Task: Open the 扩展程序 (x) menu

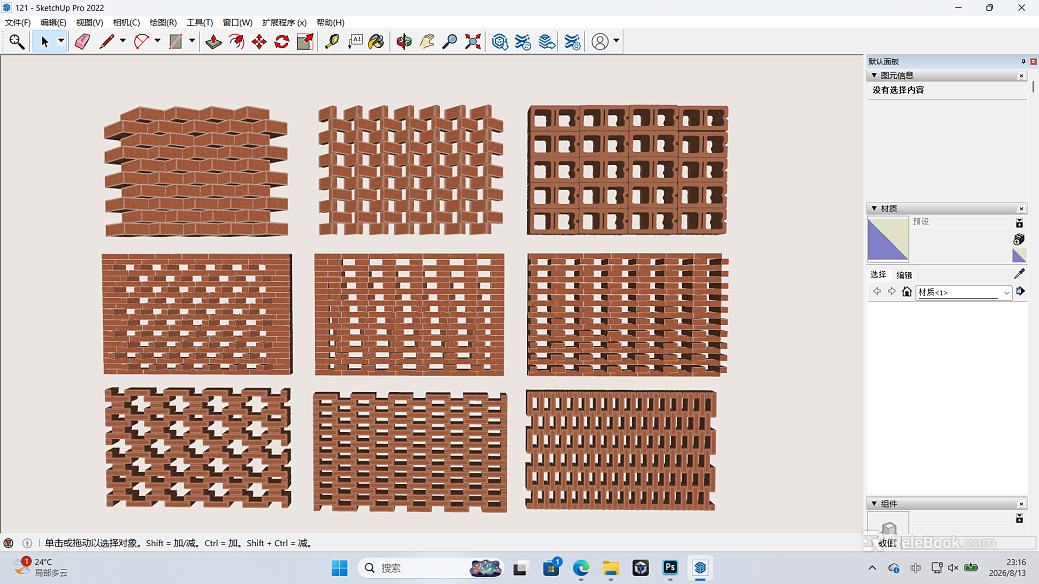Action: click(x=284, y=23)
